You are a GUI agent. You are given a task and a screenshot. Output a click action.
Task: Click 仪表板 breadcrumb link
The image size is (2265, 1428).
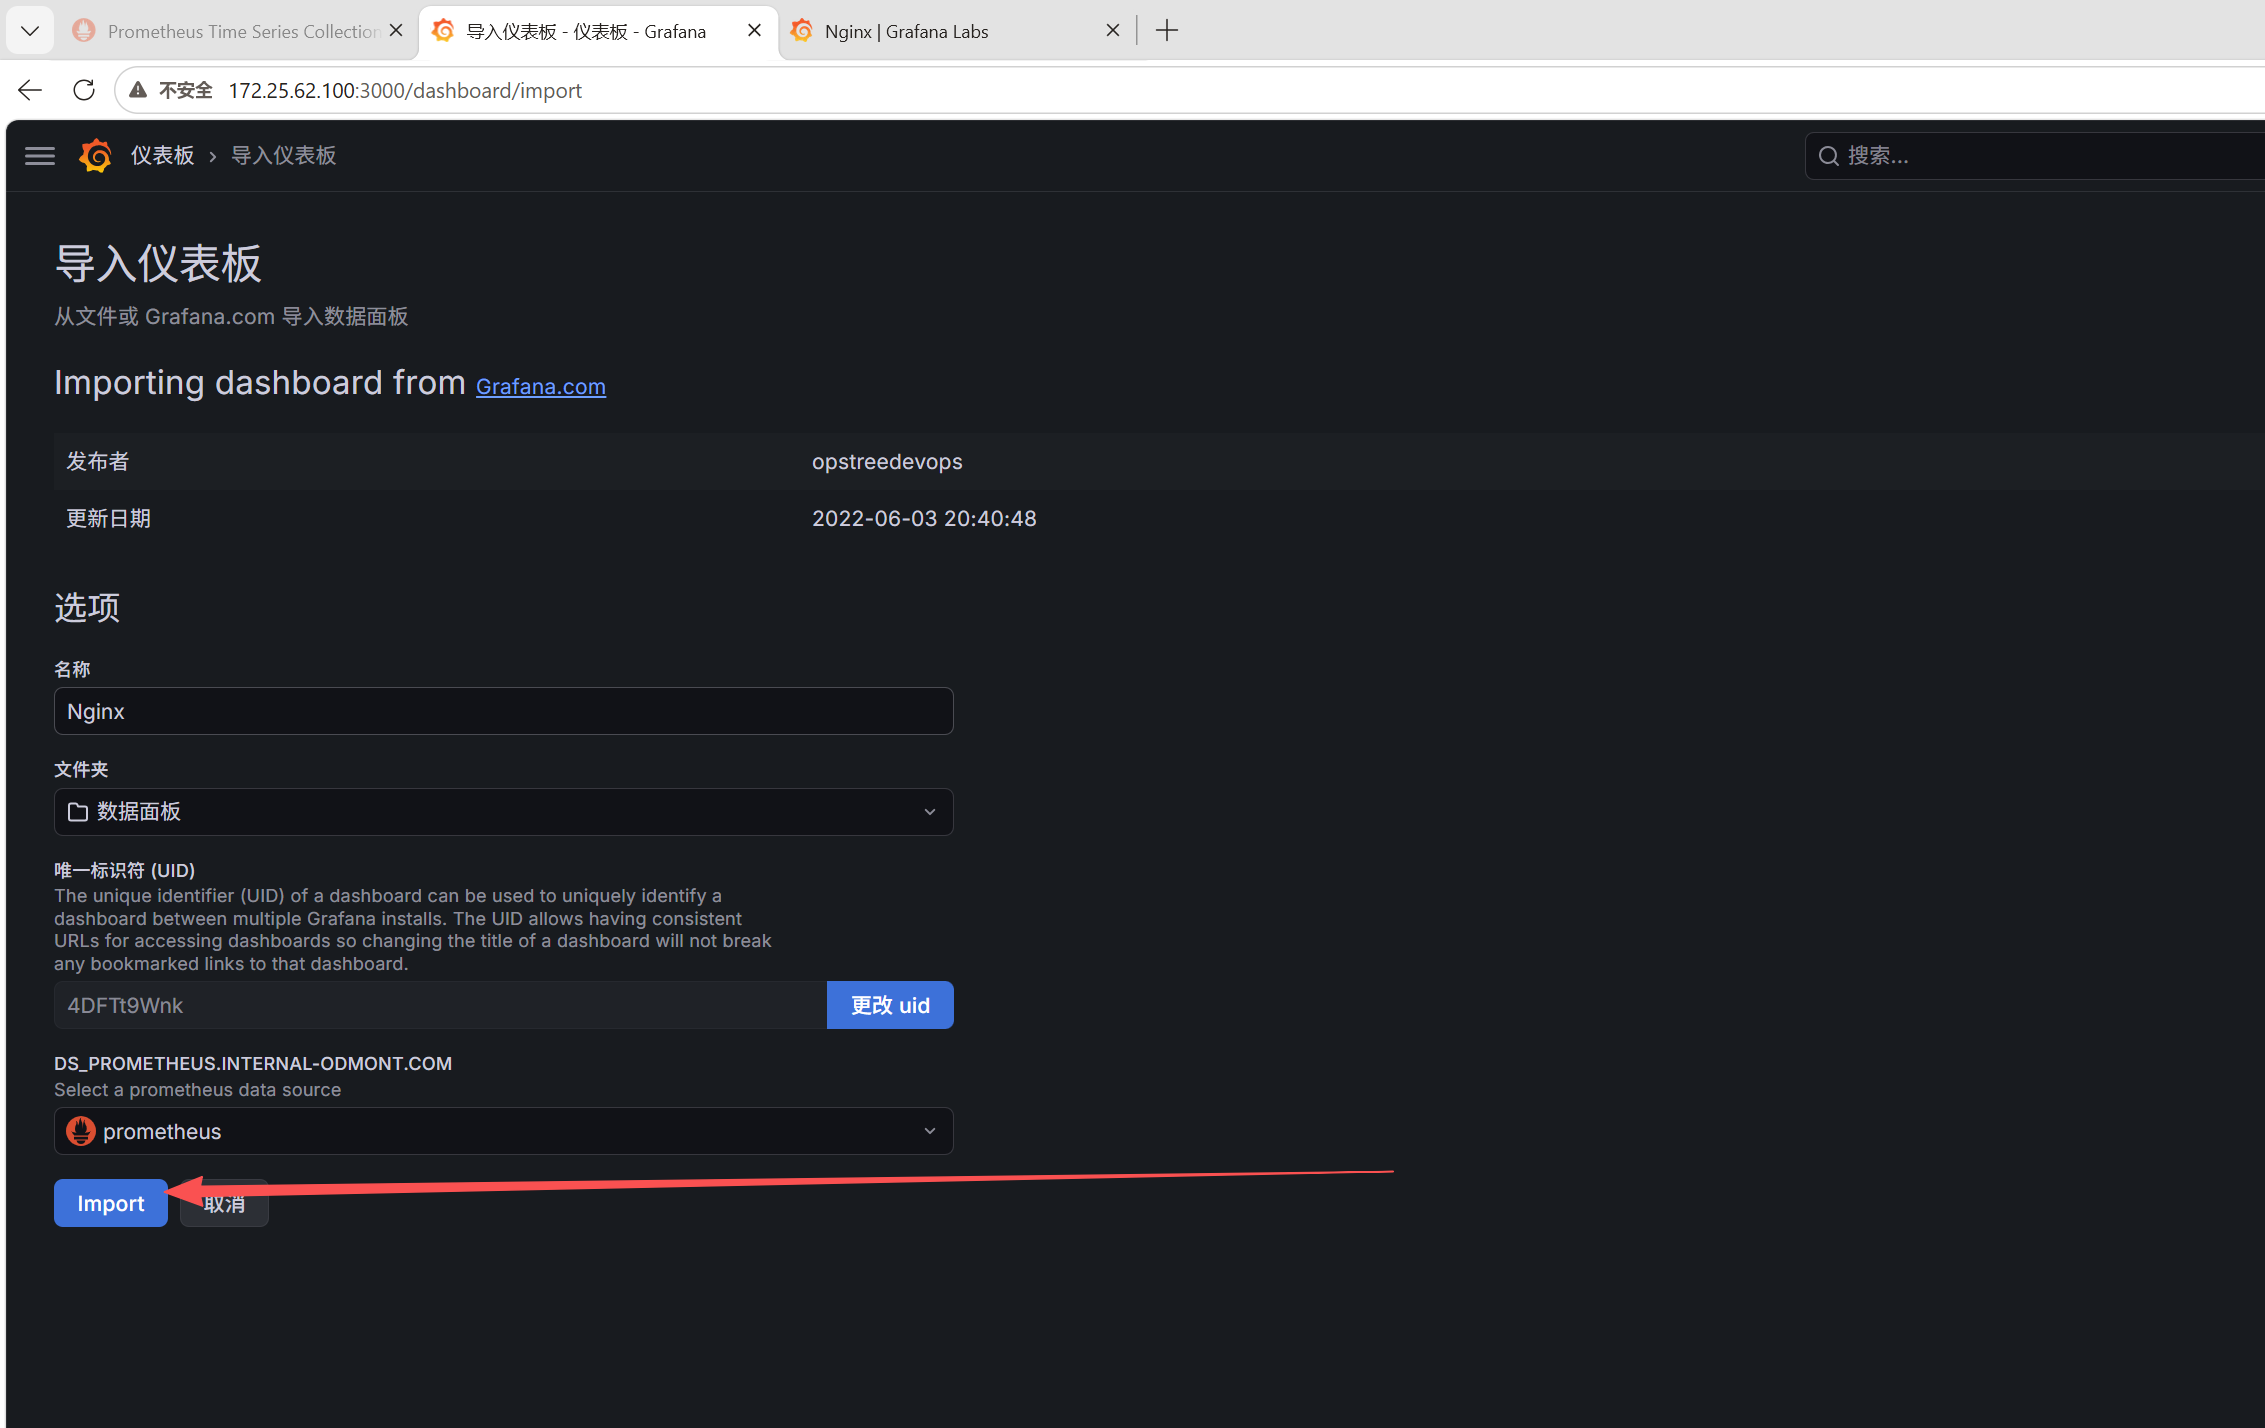click(x=162, y=156)
